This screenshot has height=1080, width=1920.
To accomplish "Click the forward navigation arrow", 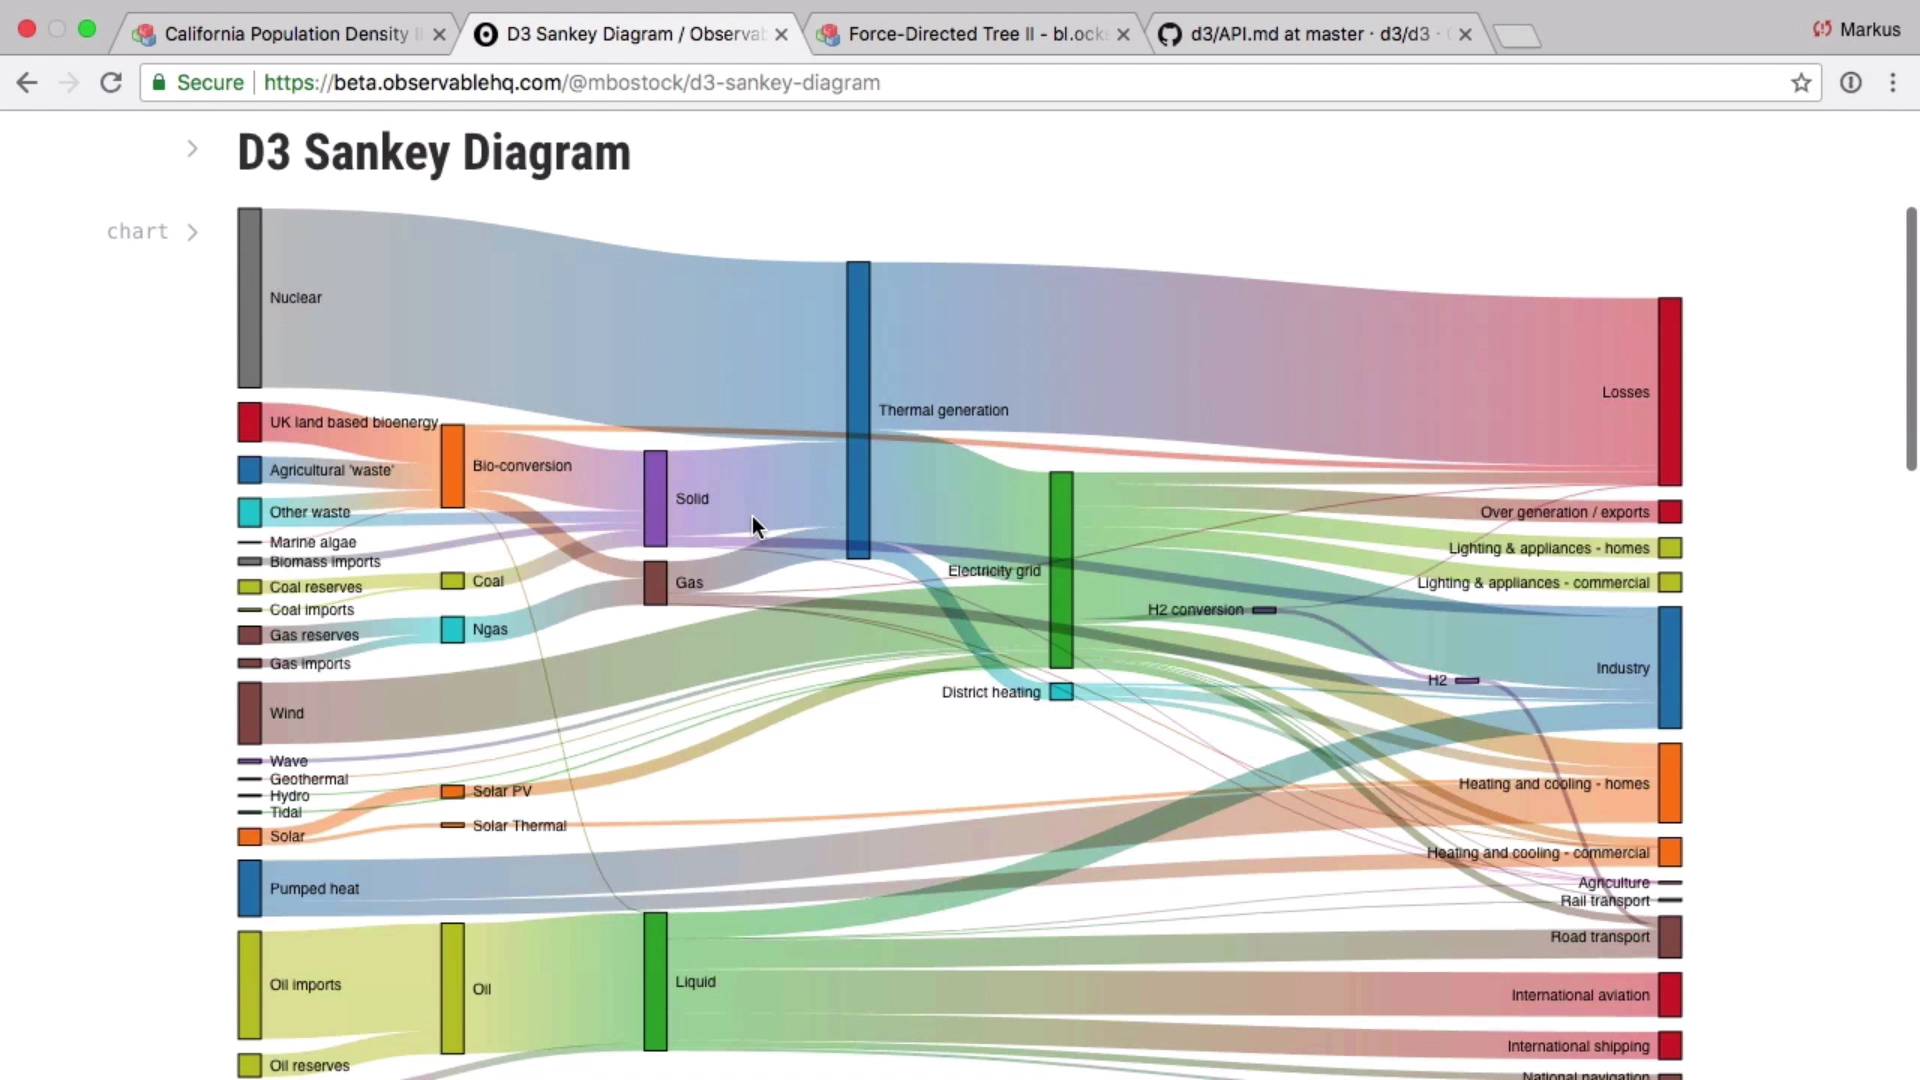I will click(x=68, y=83).
